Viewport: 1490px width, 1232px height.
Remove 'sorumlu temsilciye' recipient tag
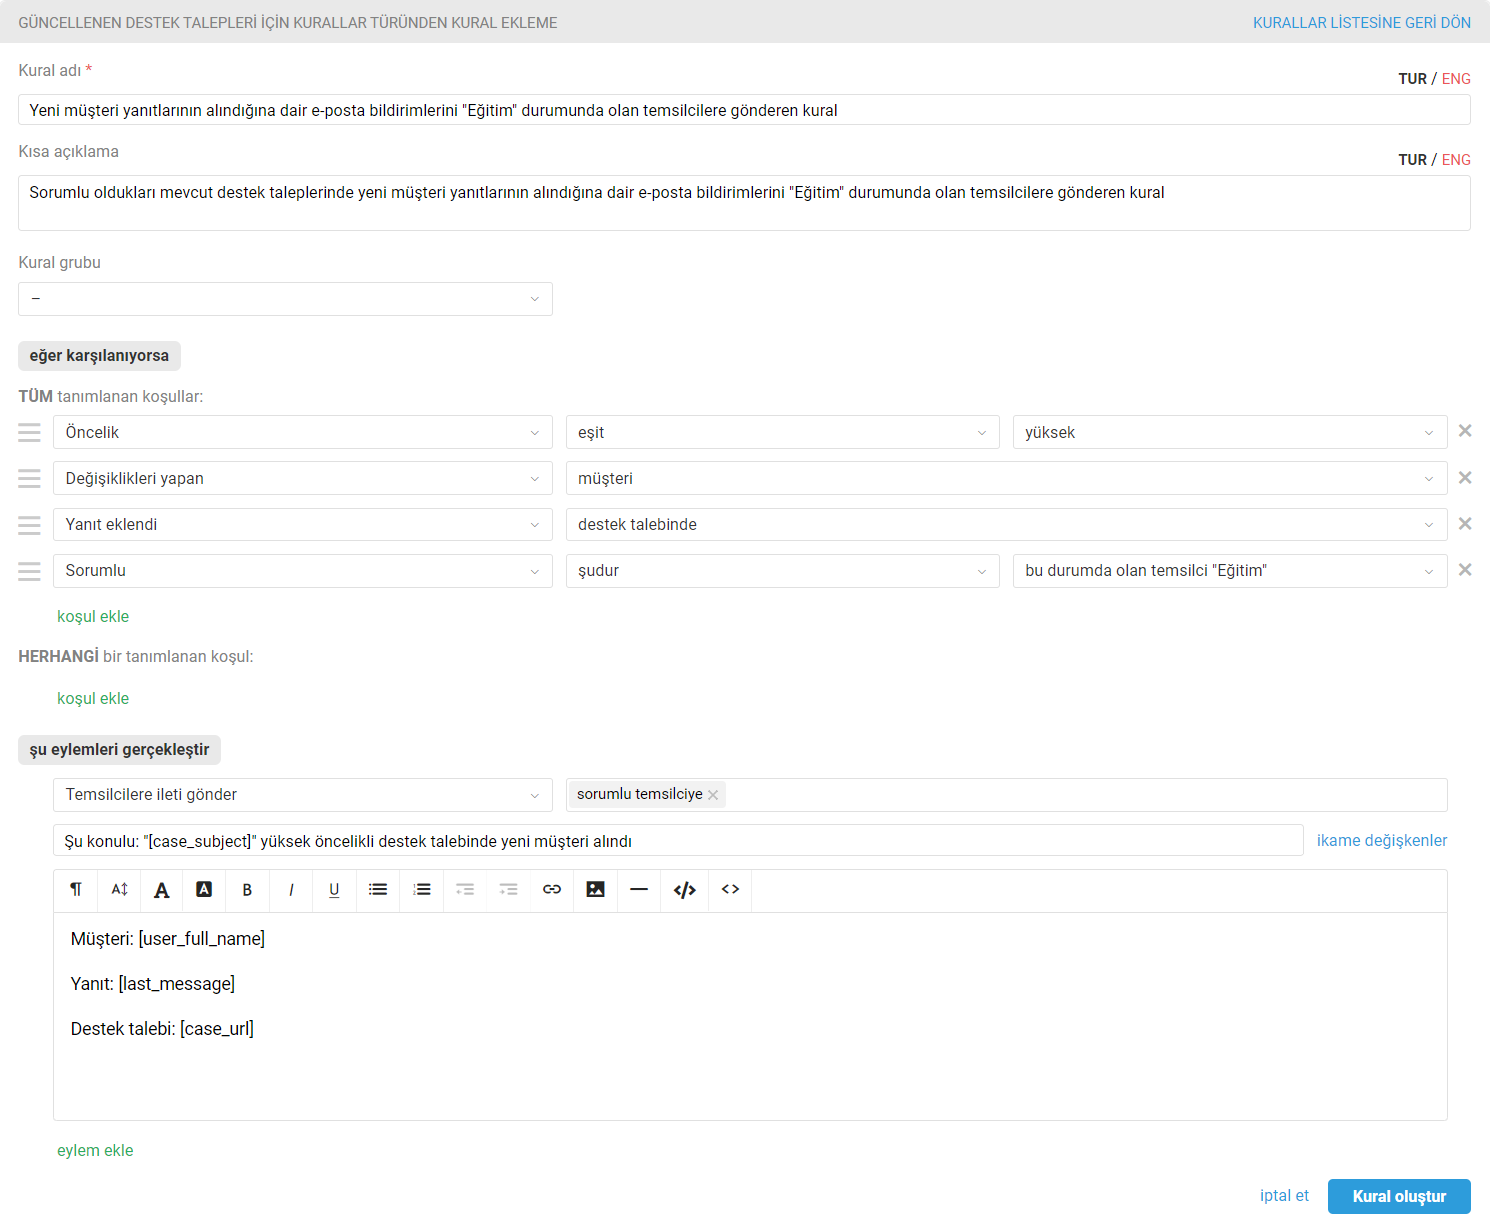713,795
